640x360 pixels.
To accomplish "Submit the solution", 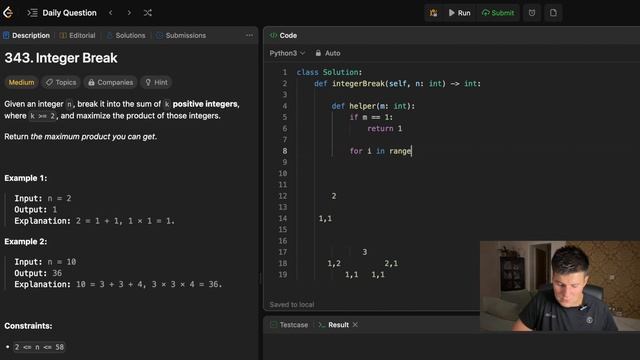I will (498, 13).
